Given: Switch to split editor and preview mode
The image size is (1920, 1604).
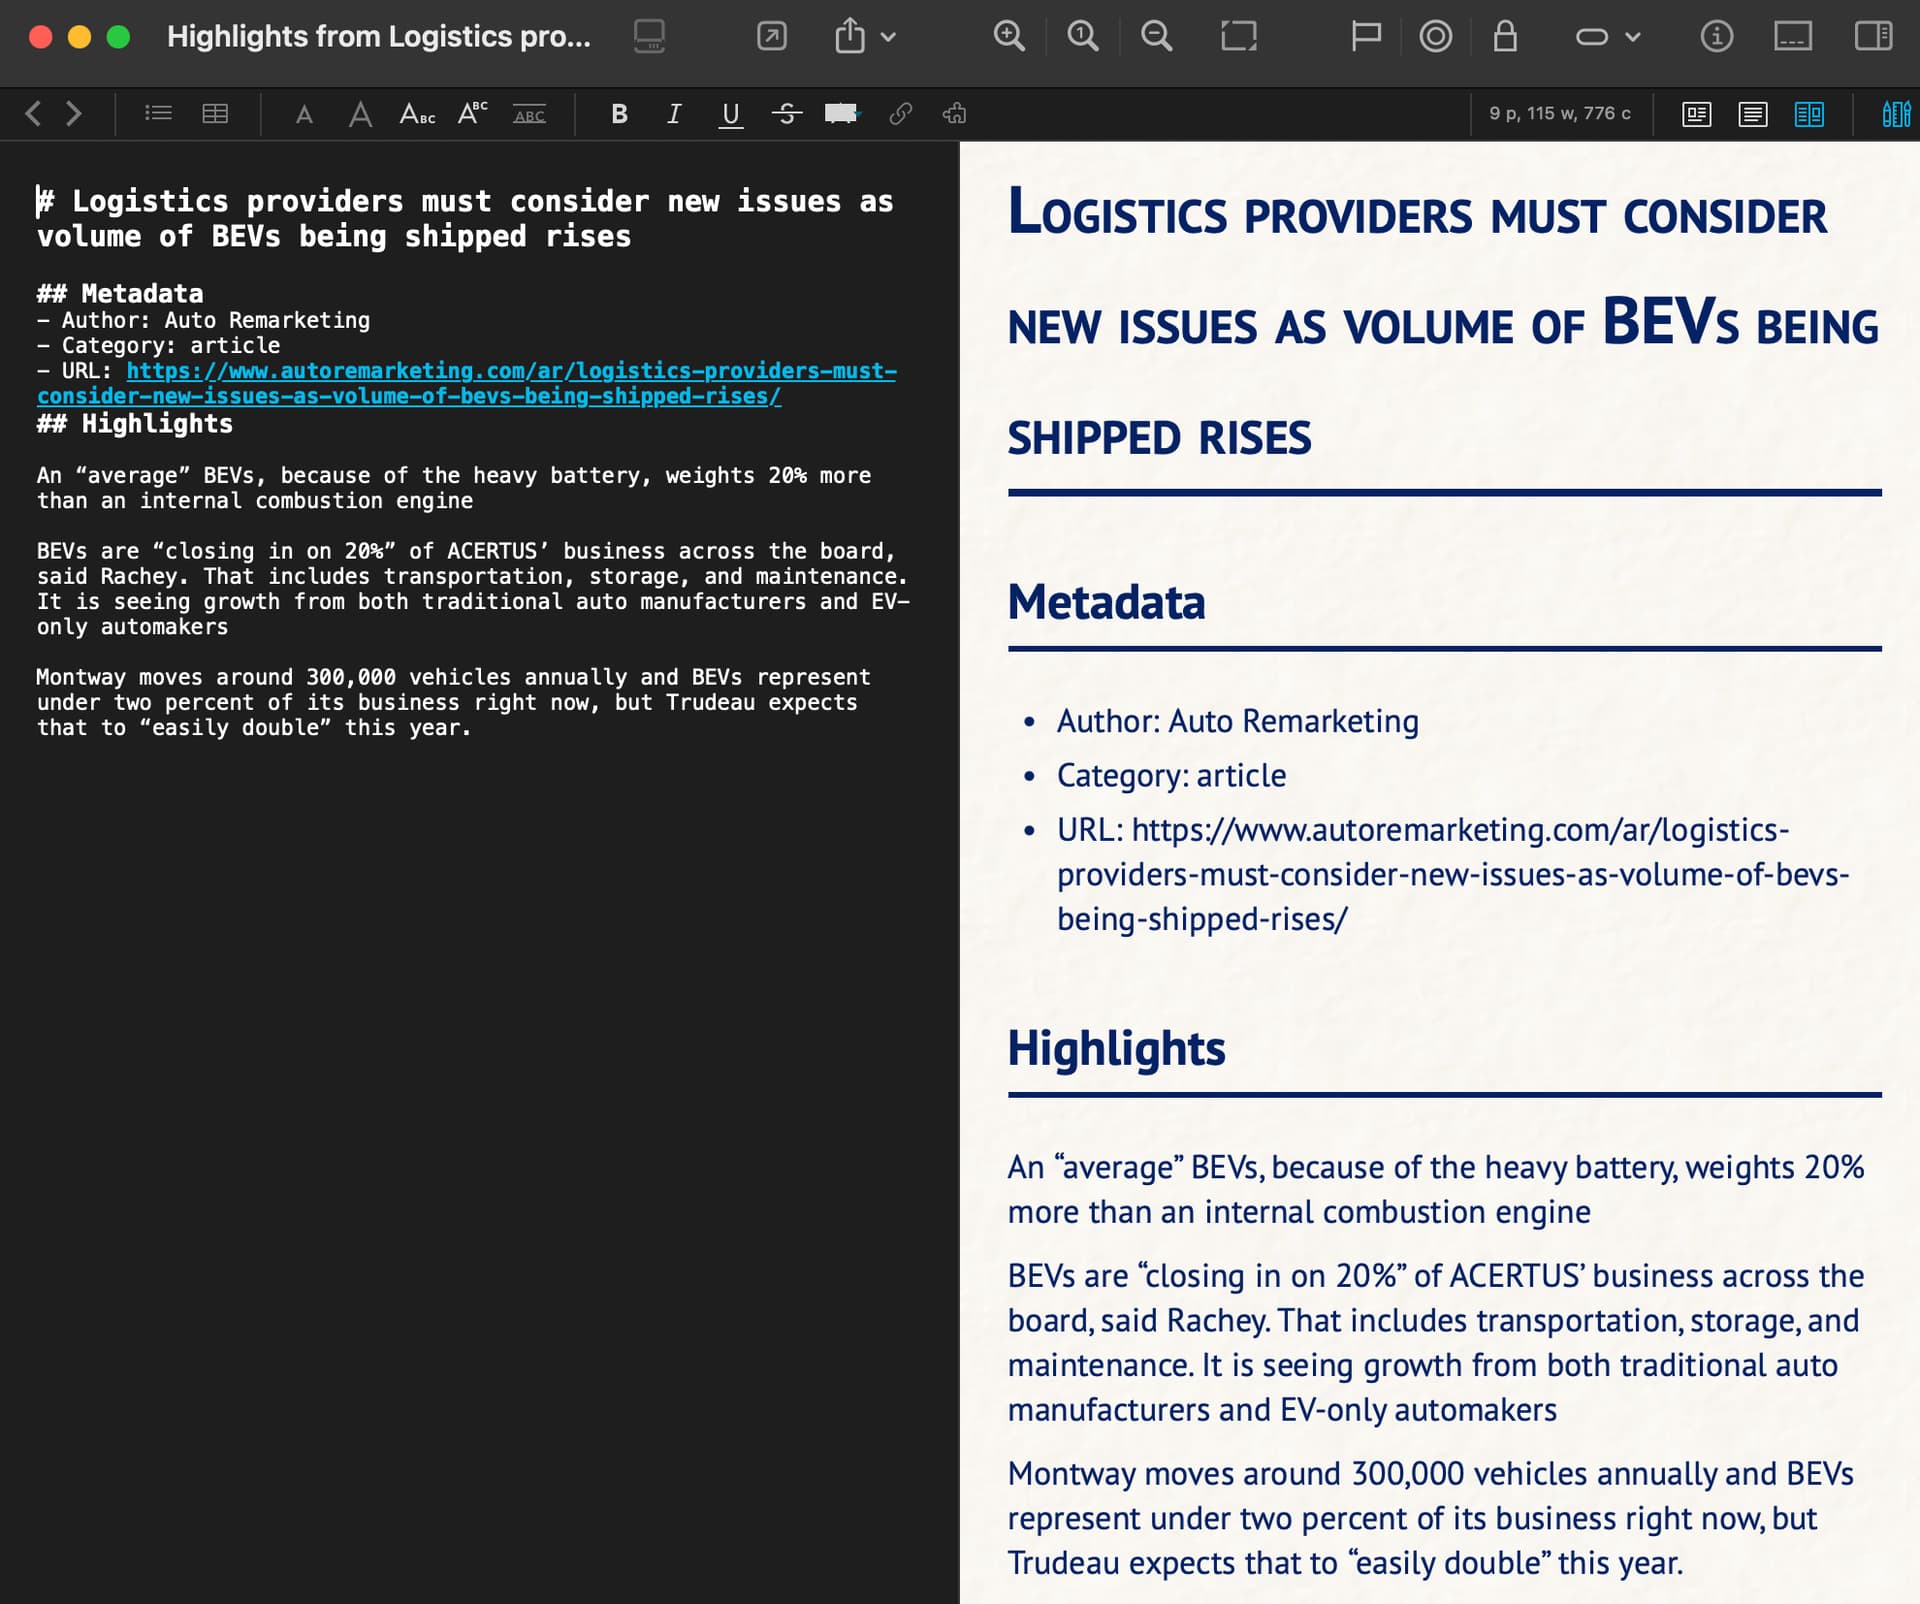Looking at the screenshot, I should pos(1808,114).
